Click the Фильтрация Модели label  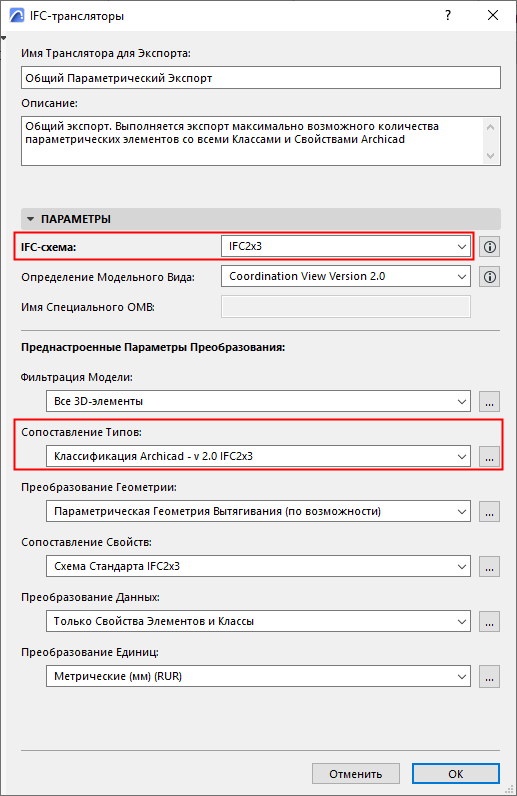tap(77, 377)
